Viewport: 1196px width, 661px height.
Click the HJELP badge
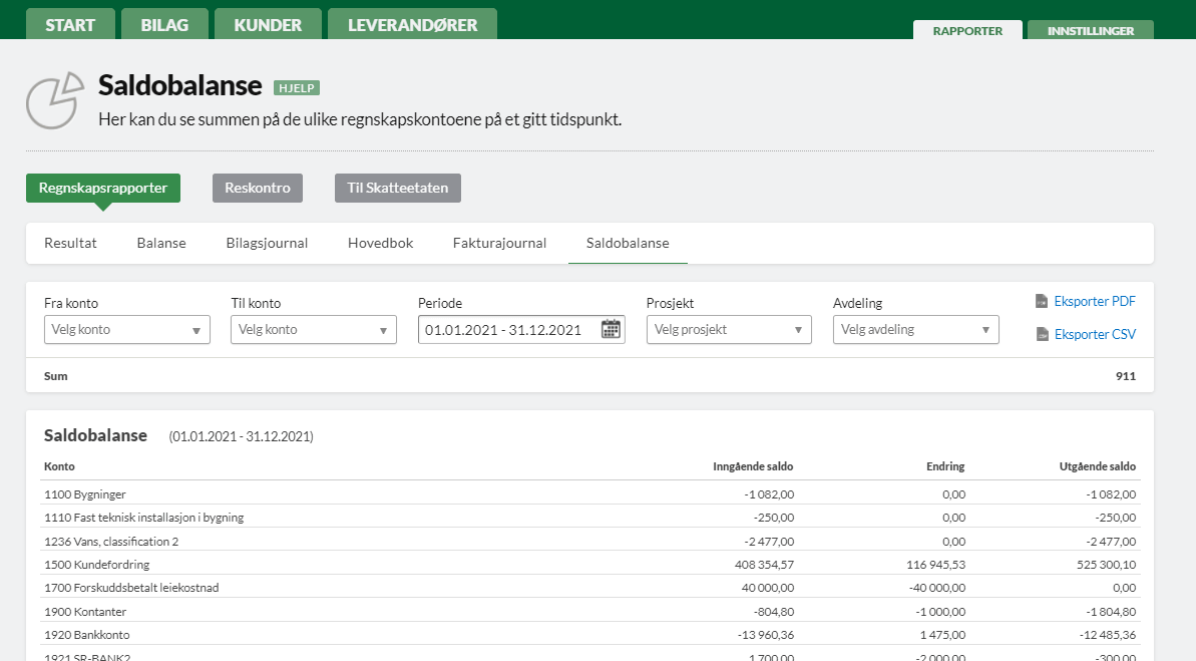tap(297, 88)
